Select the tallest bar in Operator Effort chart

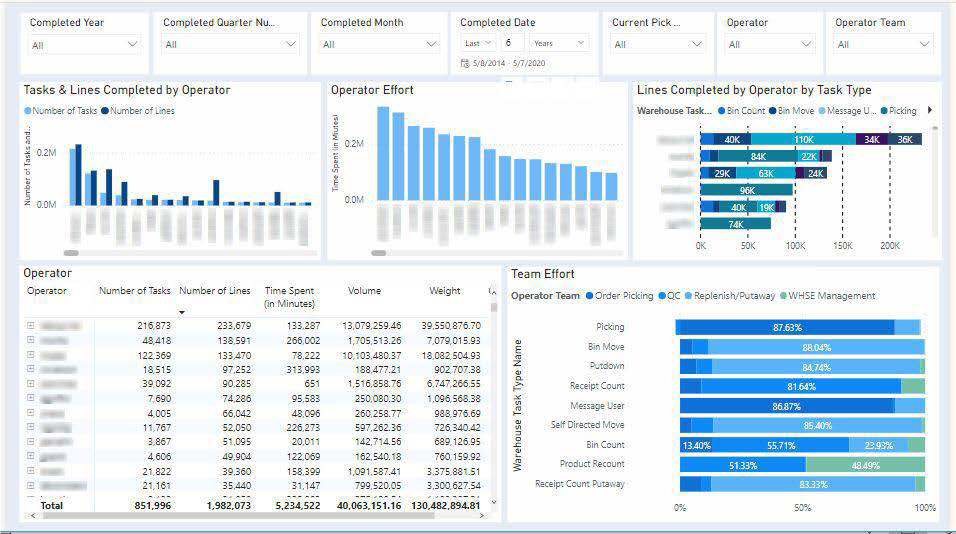[x=383, y=154]
